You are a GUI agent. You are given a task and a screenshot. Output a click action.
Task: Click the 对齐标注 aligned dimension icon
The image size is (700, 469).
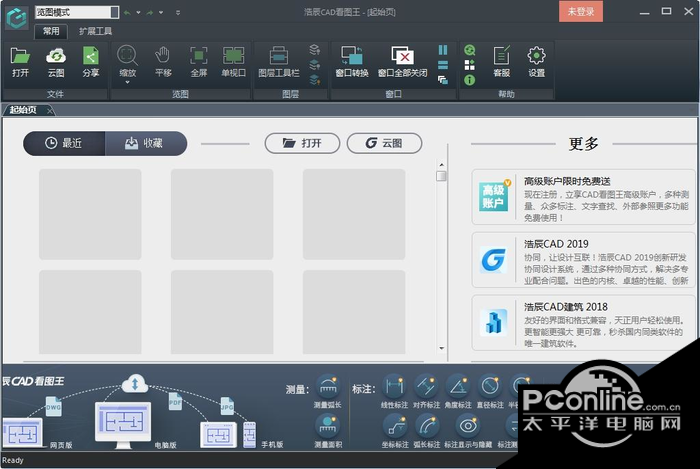click(x=426, y=386)
